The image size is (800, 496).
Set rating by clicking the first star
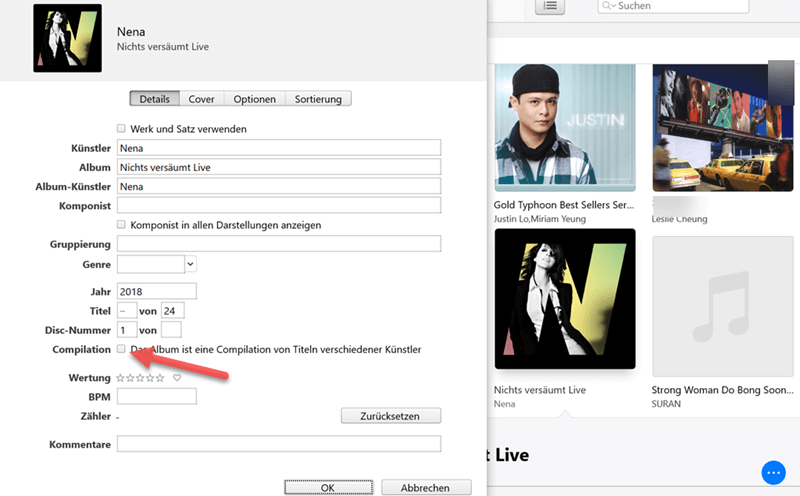tap(121, 378)
